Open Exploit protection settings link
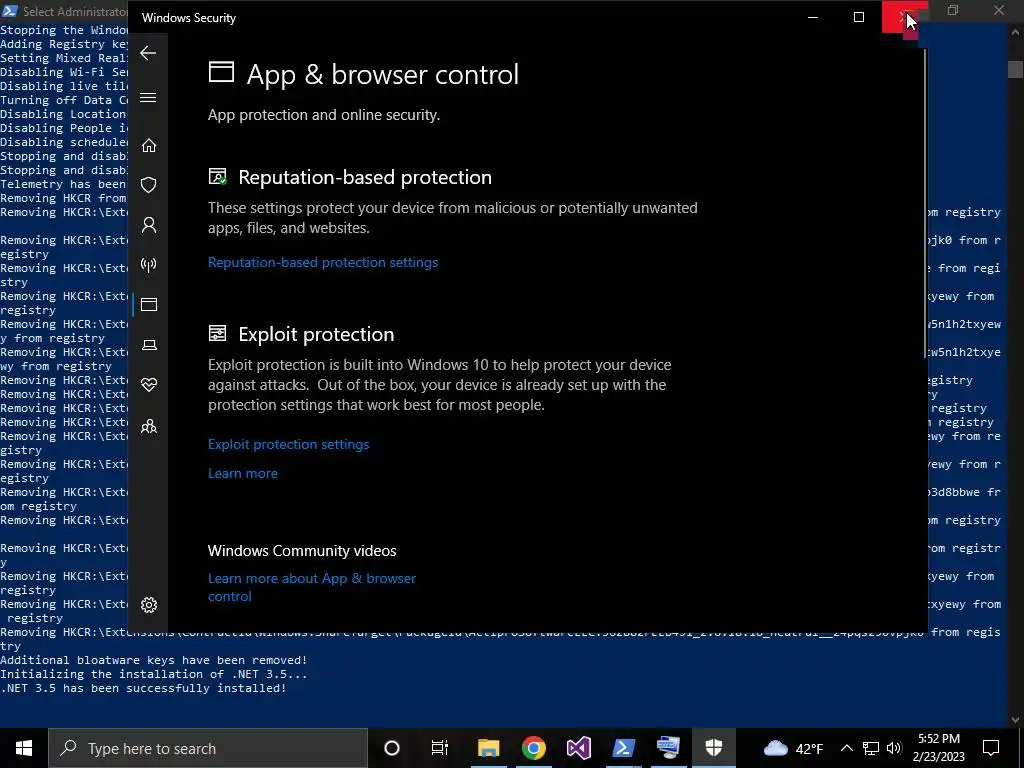Viewport: 1024px width, 768px height. pyautogui.click(x=288, y=444)
